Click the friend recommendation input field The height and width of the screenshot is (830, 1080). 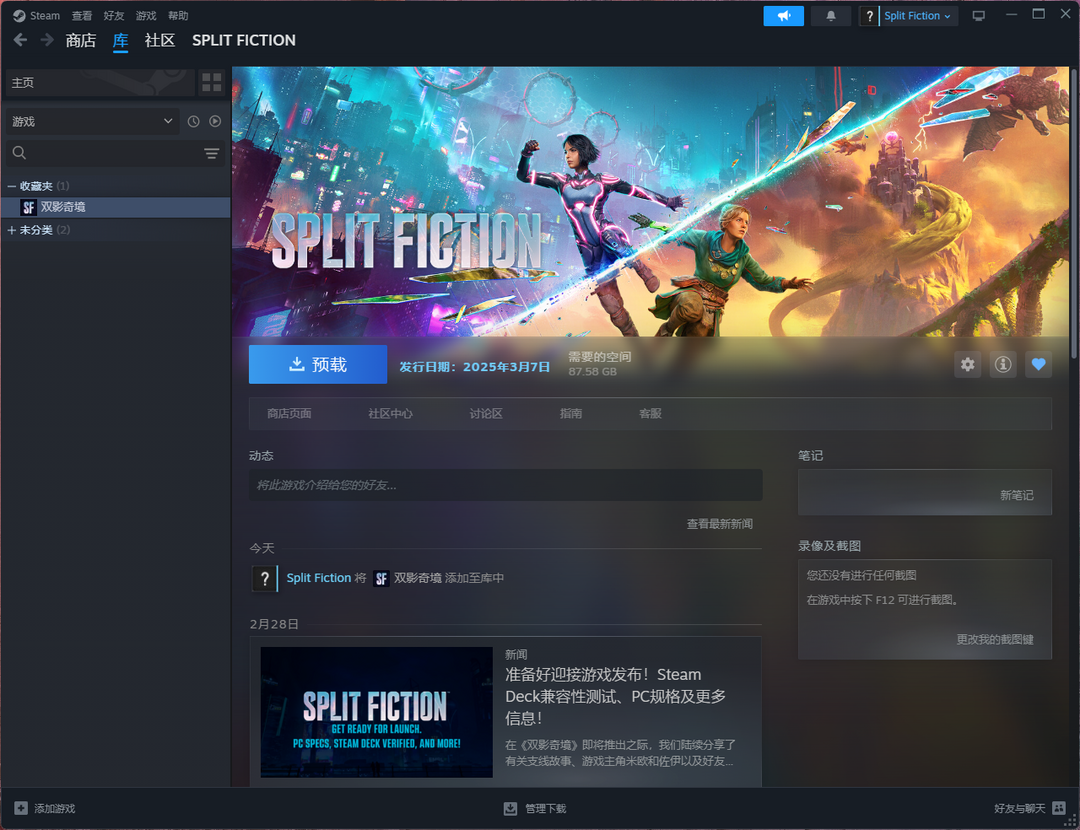(x=505, y=485)
